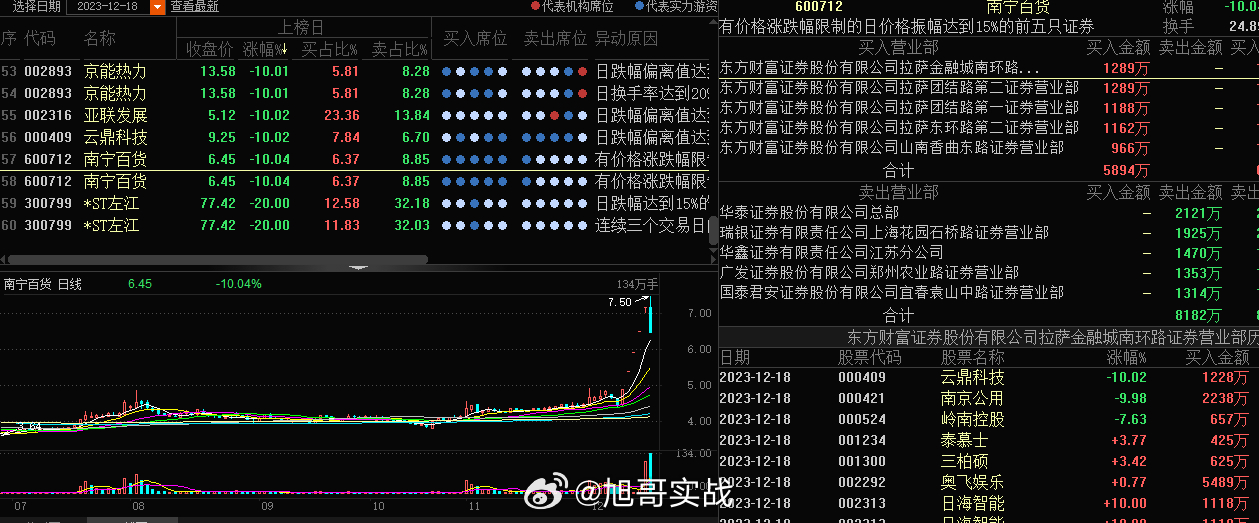Click the 名称 column header
The image size is (1259, 523).
(99, 39)
